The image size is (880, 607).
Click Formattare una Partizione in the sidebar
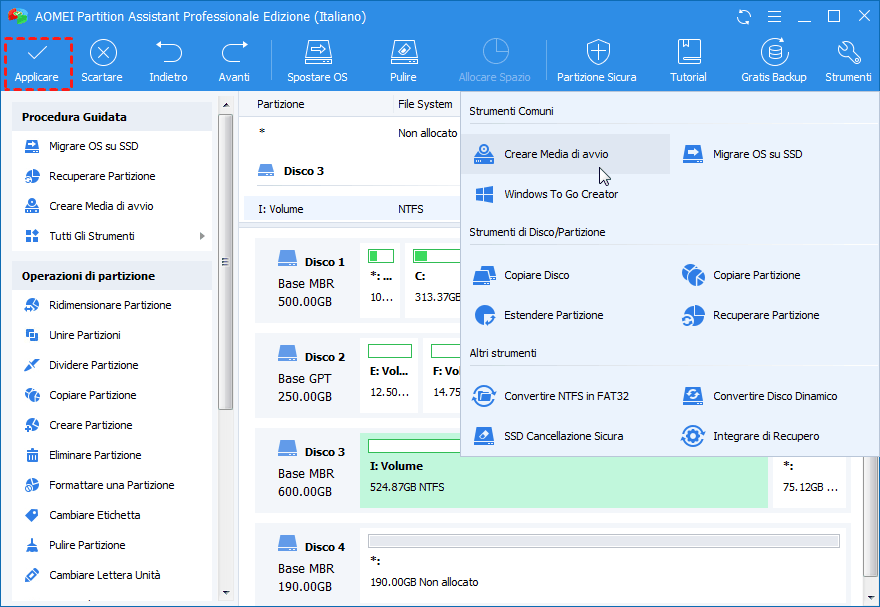(x=111, y=485)
